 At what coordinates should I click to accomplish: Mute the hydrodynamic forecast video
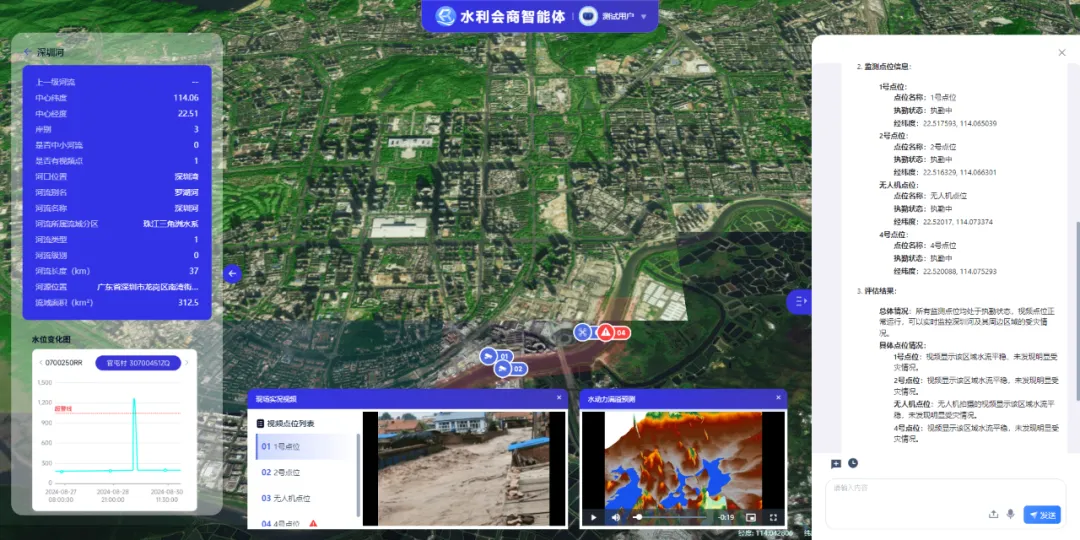click(616, 517)
